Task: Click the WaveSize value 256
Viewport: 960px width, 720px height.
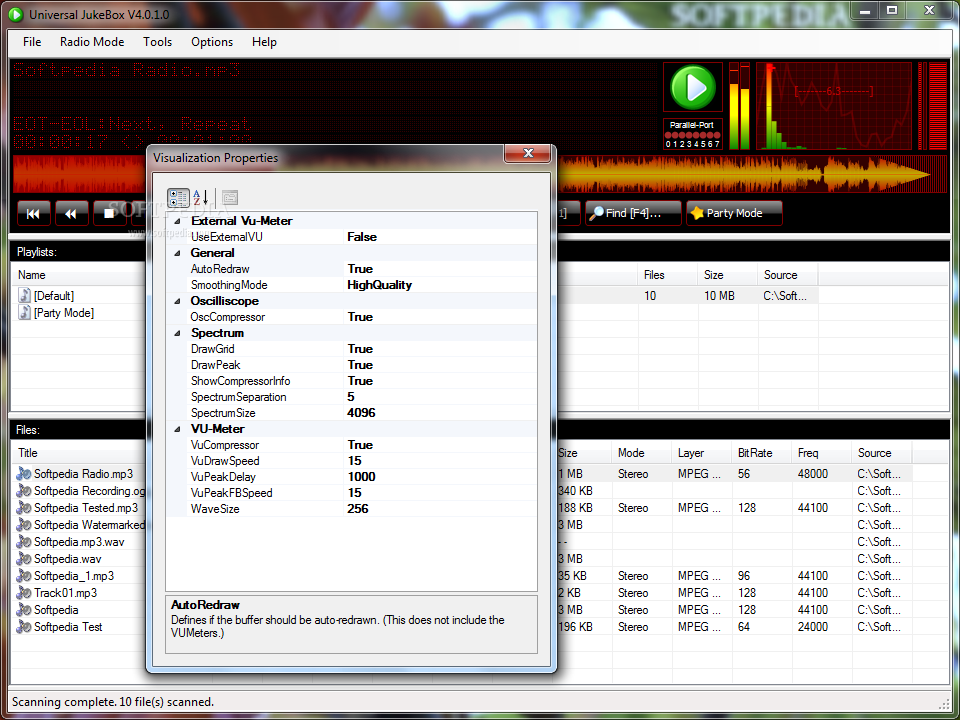Action: [358, 509]
